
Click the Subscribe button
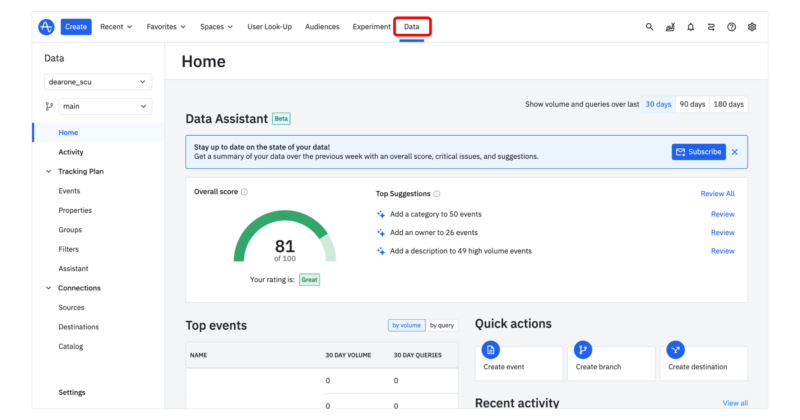[x=698, y=152]
